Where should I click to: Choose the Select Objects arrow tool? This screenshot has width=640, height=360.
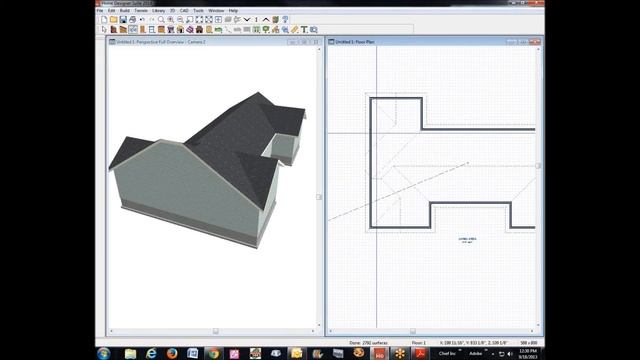104,29
